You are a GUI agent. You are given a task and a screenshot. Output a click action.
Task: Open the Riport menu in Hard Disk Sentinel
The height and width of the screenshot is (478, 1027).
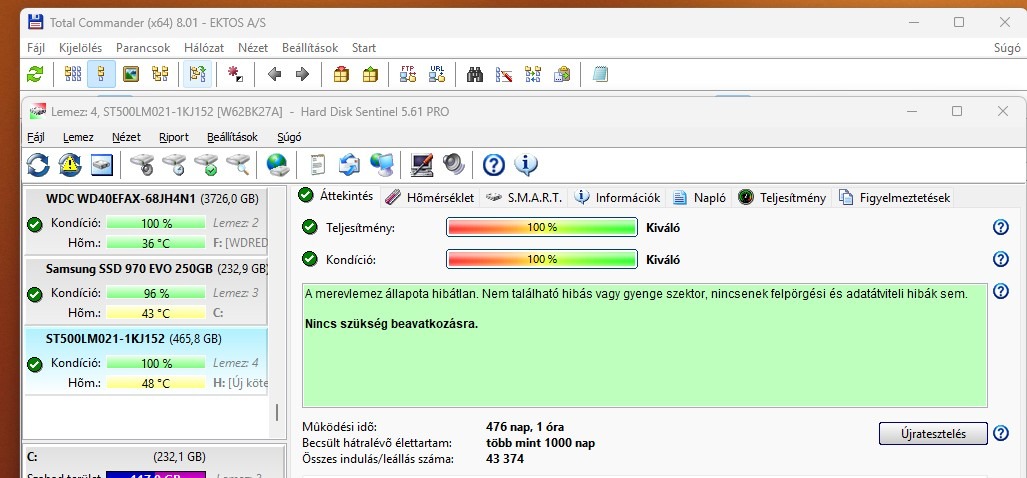(x=174, y=138)
